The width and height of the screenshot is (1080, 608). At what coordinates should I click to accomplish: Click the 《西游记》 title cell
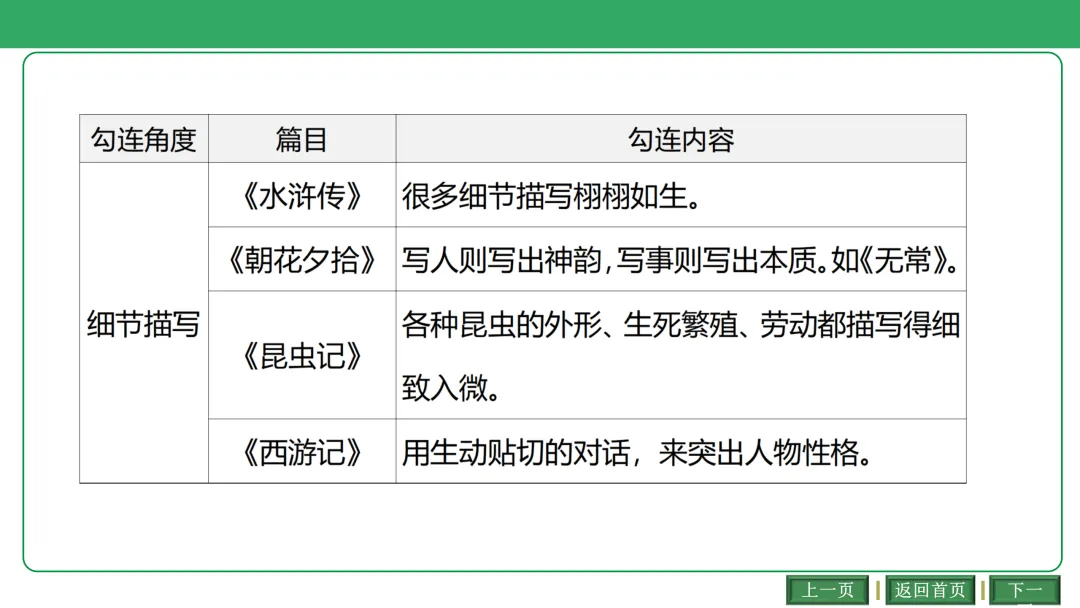(x=302, y=452)
